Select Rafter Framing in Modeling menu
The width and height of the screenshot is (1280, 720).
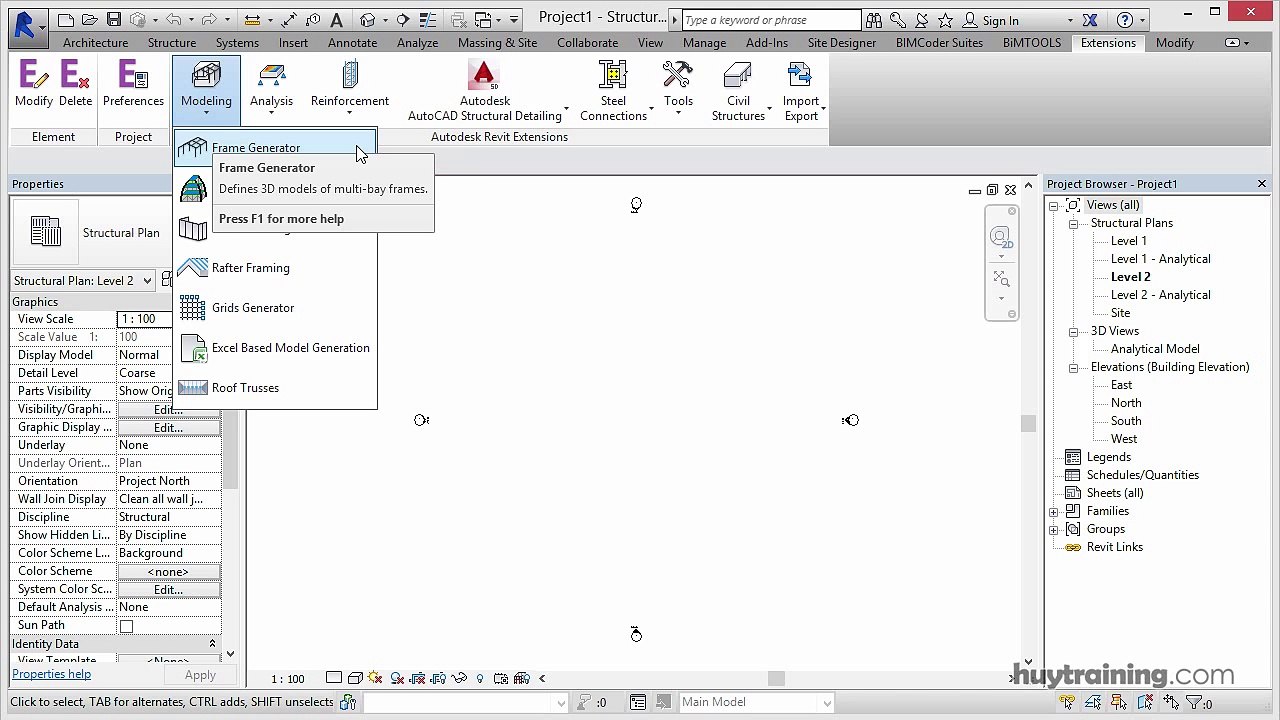[x=275, y=268]
